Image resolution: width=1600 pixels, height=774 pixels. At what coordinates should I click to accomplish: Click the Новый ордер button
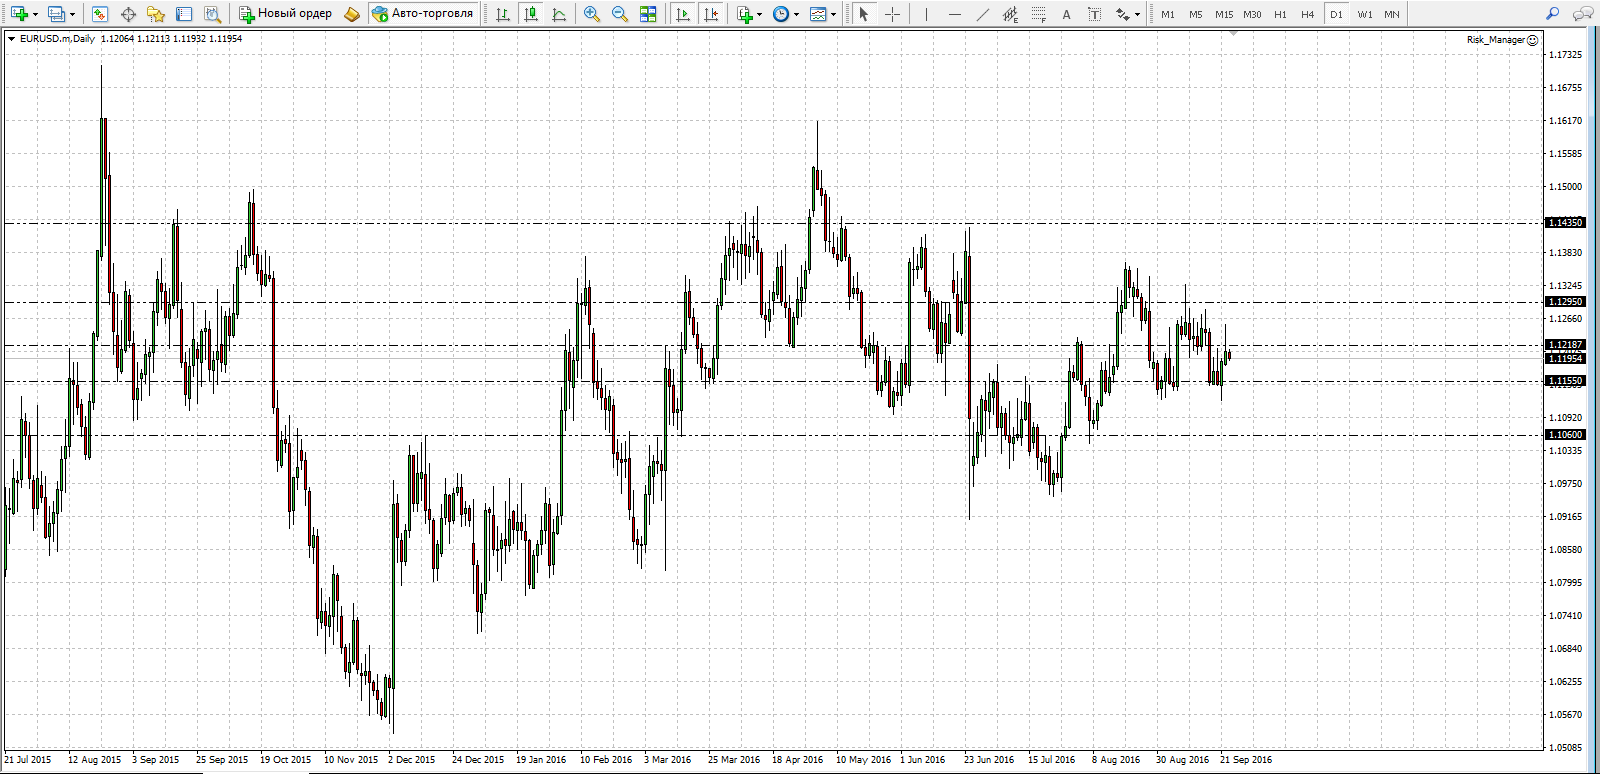[x=285, y=14]
